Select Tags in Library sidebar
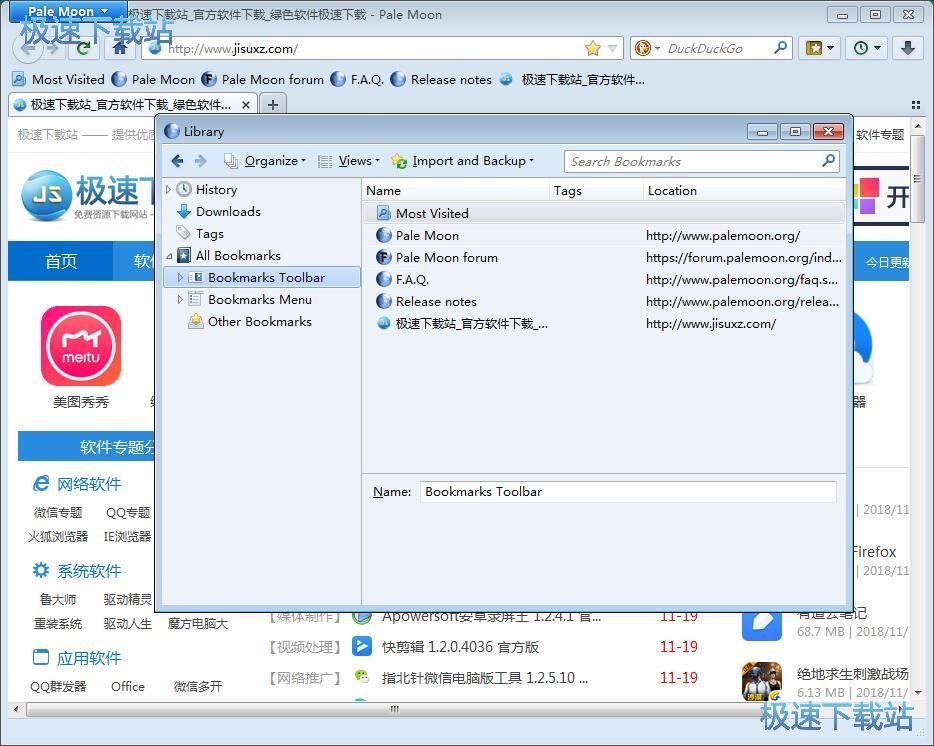Image resolution: width=934 pixels, height=746 pixels. tap(210, 234)
